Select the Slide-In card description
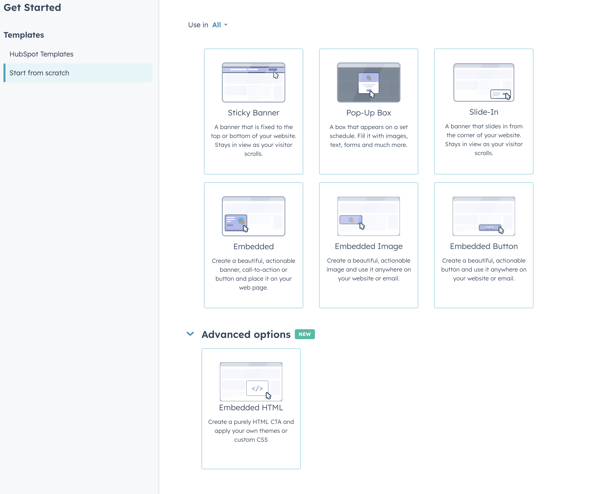Screen dimensions: 598x494 (x=484, y=140)
